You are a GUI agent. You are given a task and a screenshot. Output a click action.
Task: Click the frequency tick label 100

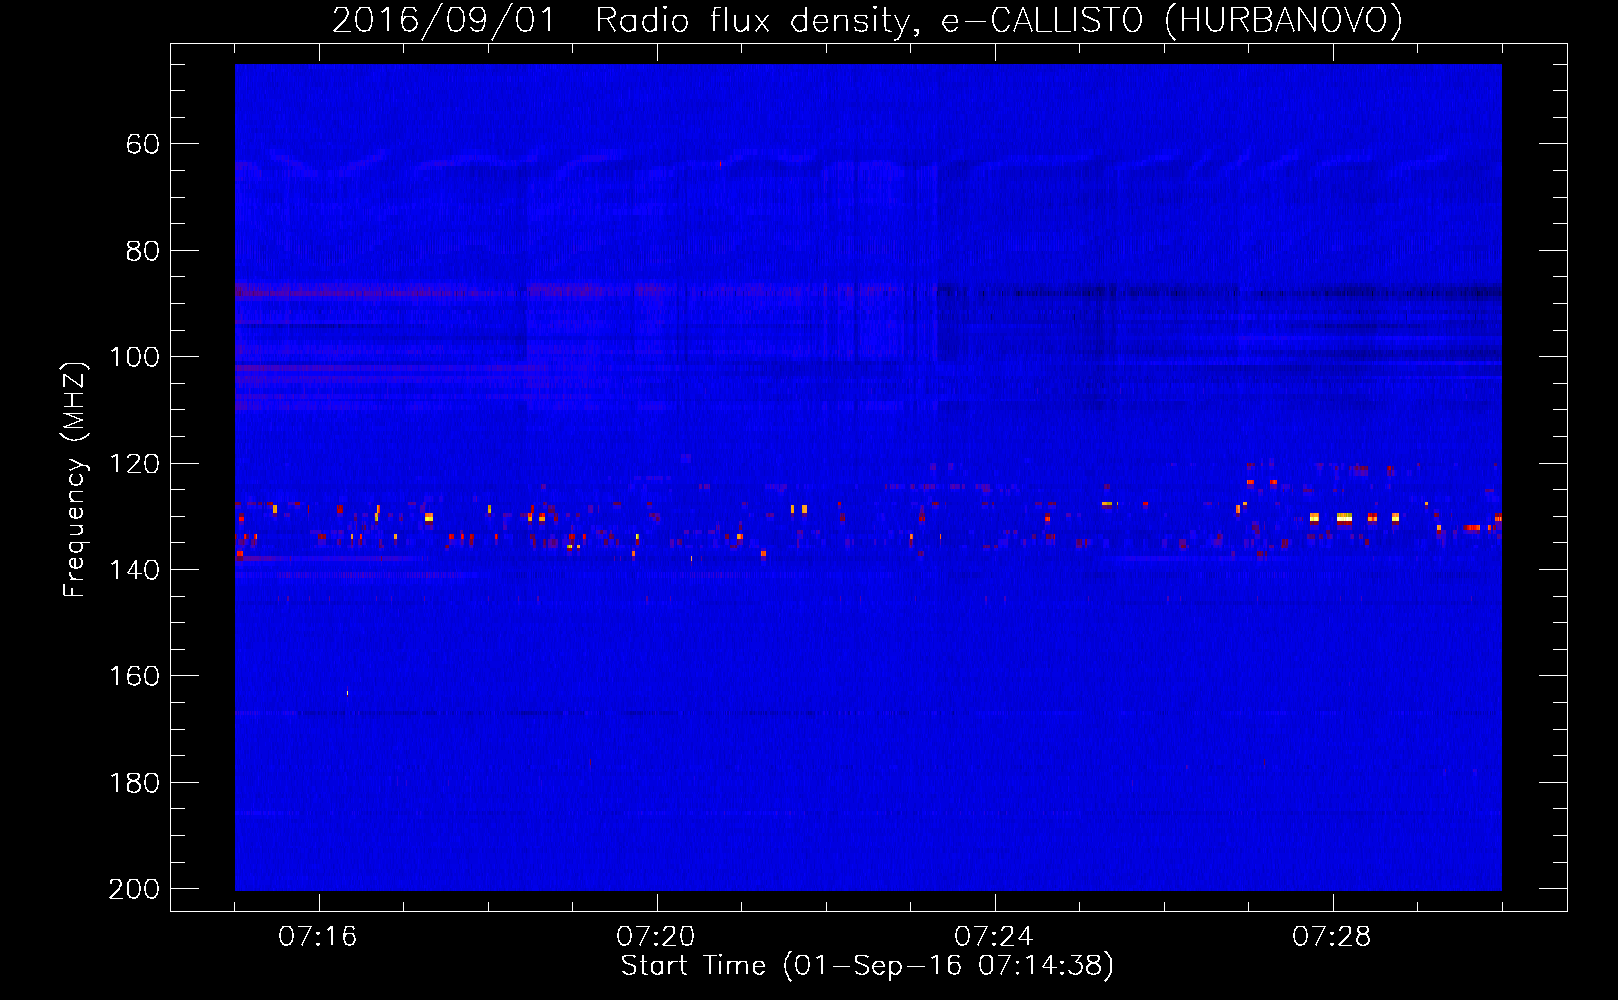[x=134, y=358]
